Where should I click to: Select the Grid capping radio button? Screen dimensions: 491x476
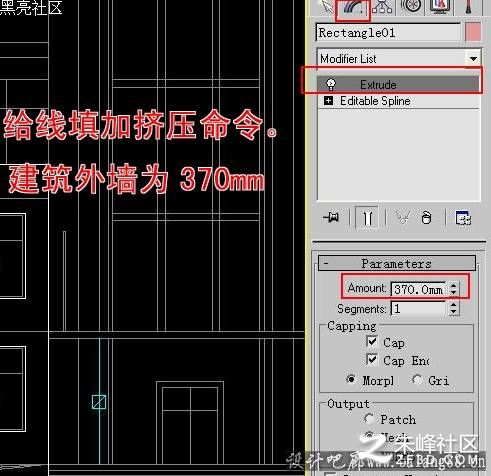417,379
